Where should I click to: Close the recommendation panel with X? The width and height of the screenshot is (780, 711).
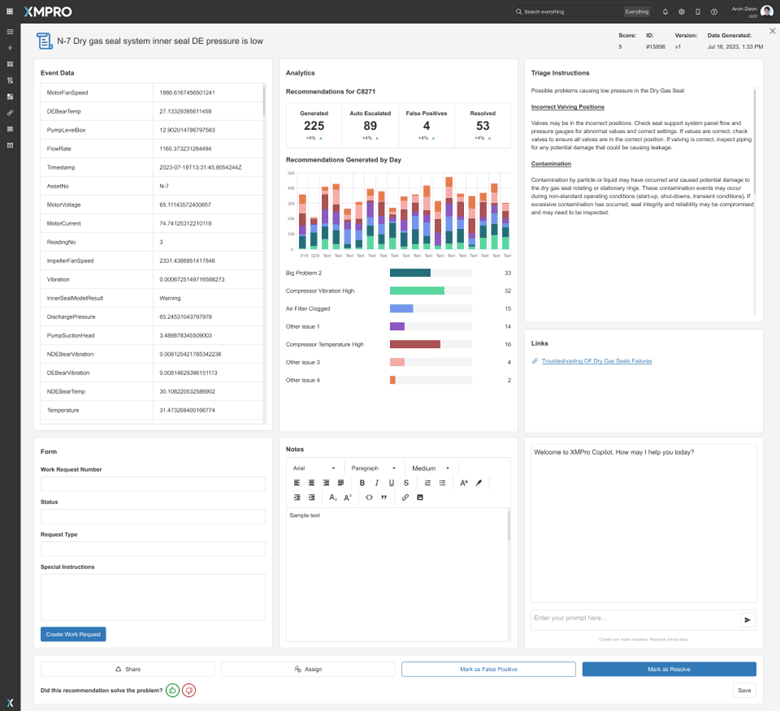coord(772,31)
